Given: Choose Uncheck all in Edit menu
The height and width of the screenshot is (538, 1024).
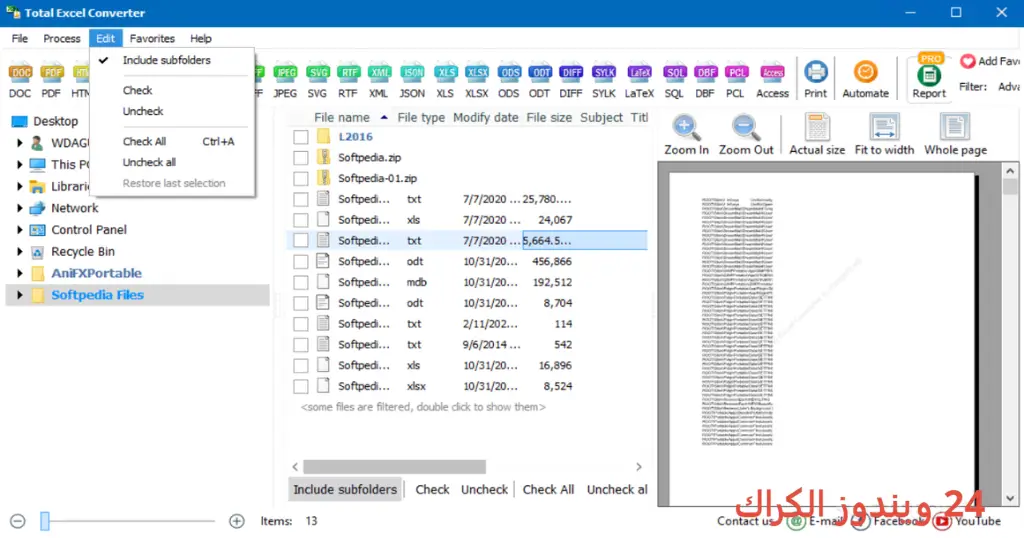Looking at the screenshot, I should 172,163.
